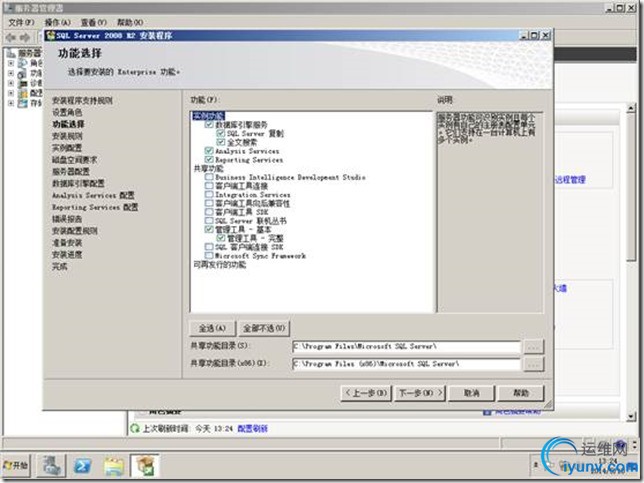Switch to SQL Server setup taskbar icon
This screenshot has width=644, height=483.
pos(145,466)
